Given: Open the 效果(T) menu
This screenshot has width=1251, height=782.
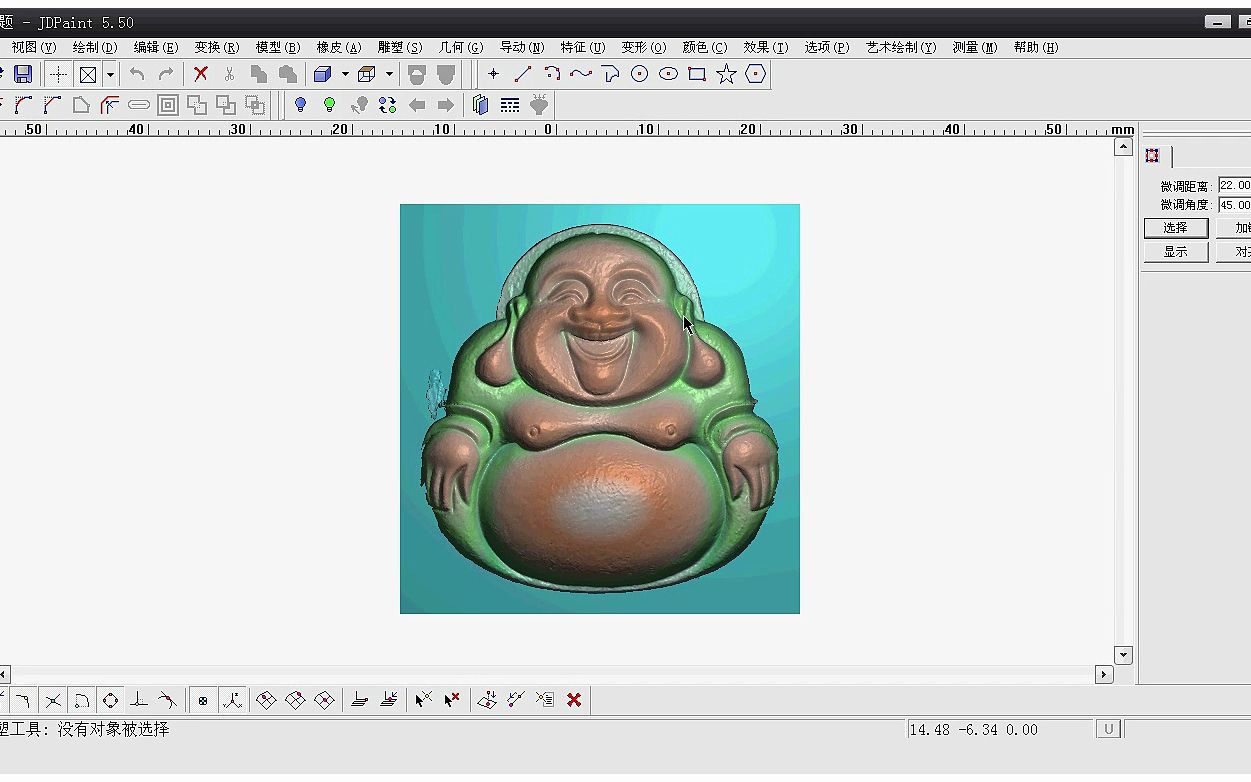Looking at the screenshot, I should tap(766, 47).
